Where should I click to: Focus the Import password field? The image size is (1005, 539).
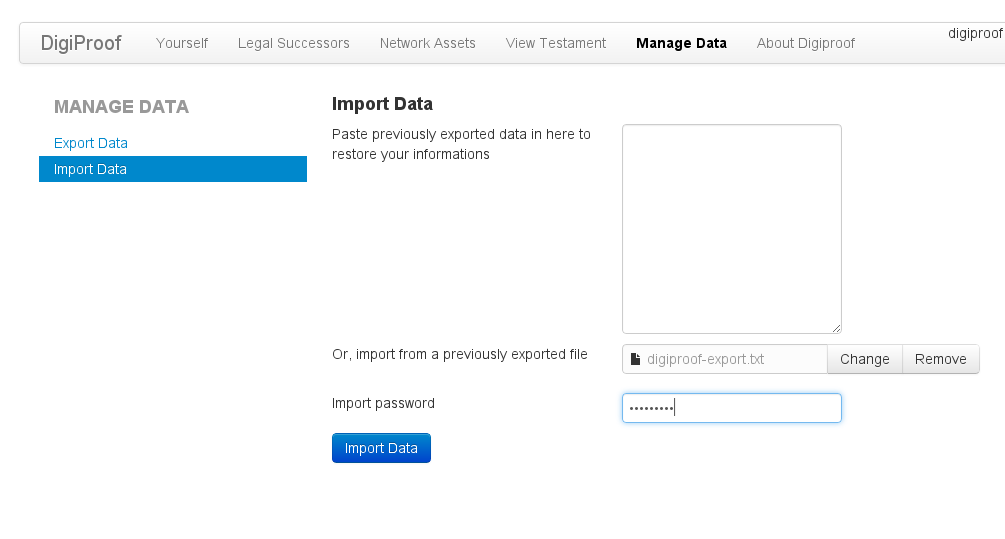pos(731,408)
